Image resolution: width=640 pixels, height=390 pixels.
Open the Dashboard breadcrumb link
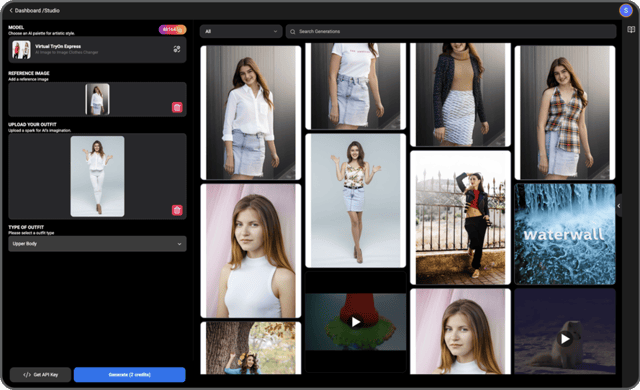(28, 11)
